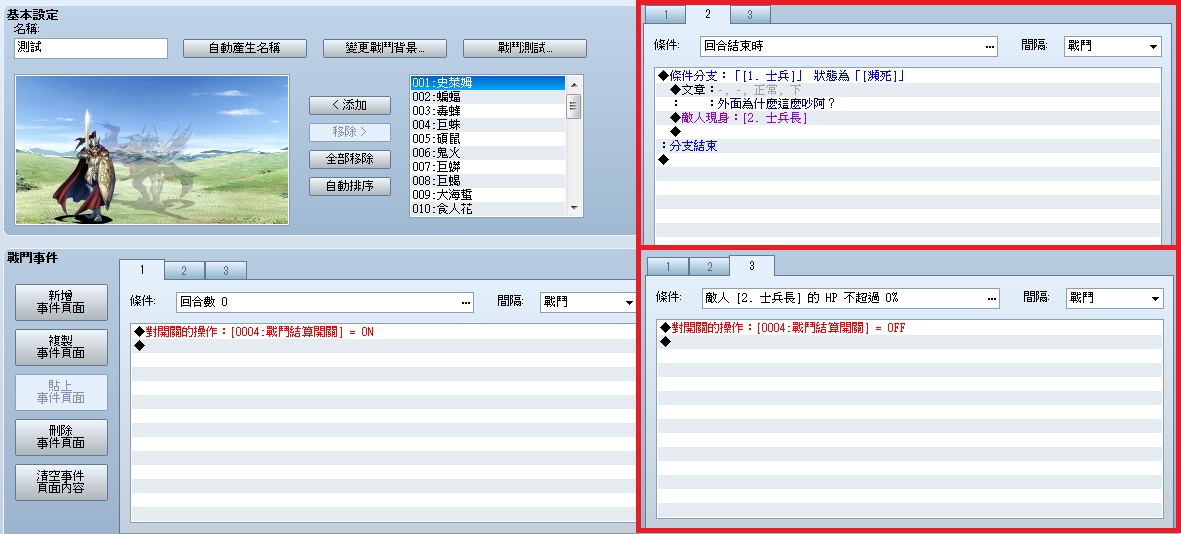Select 008:巨蝎 in the enemy list
This screenshot has height=534, width=1181.
coord(488,181)
